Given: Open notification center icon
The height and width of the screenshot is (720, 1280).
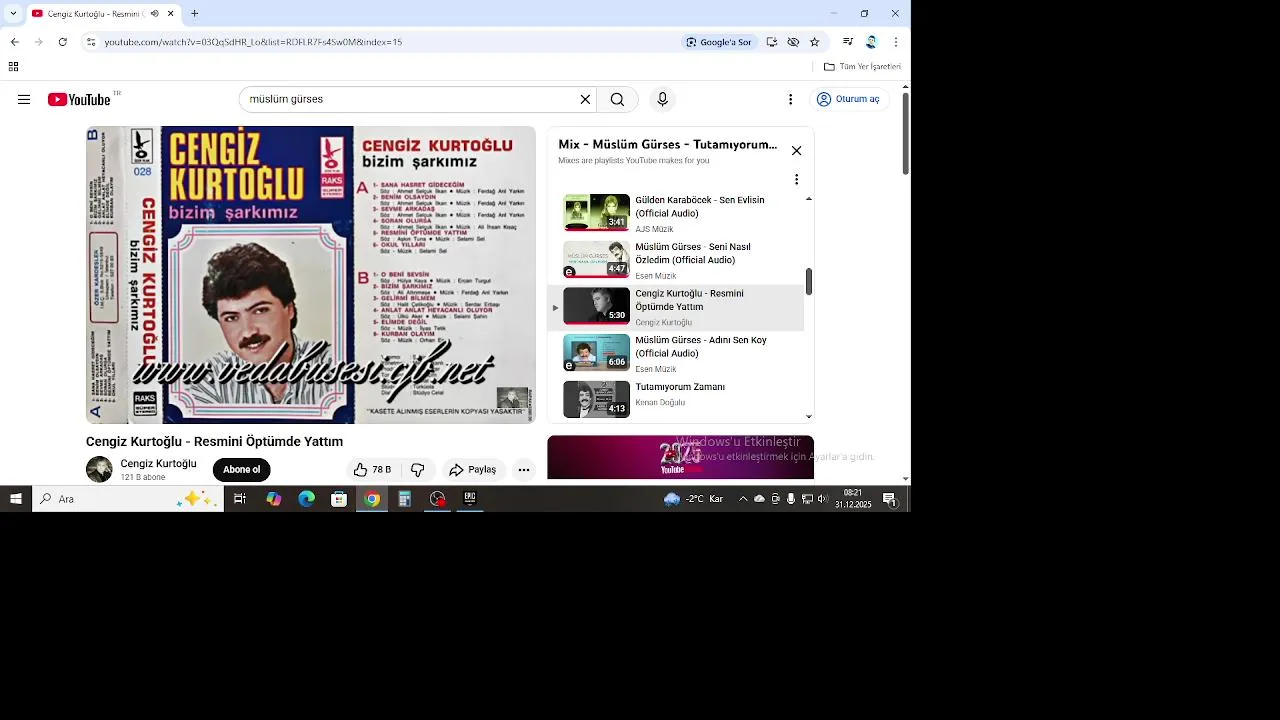Looking at the screenshot, I should click(x=890, y=499).
